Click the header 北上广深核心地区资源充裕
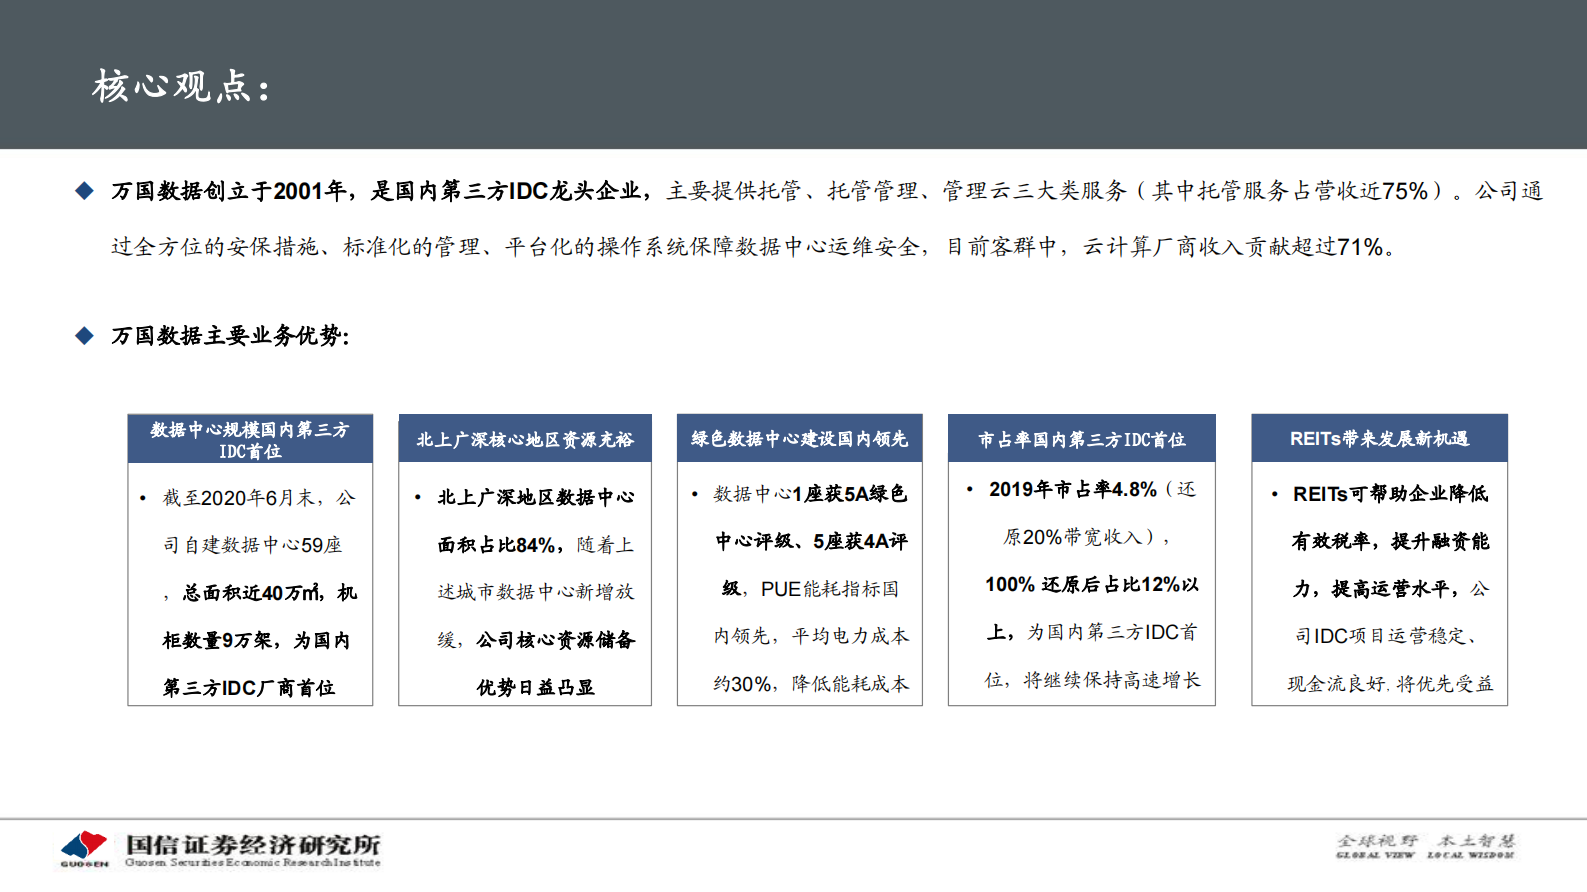Screen dimensions: 1587x892 point(525,439)
